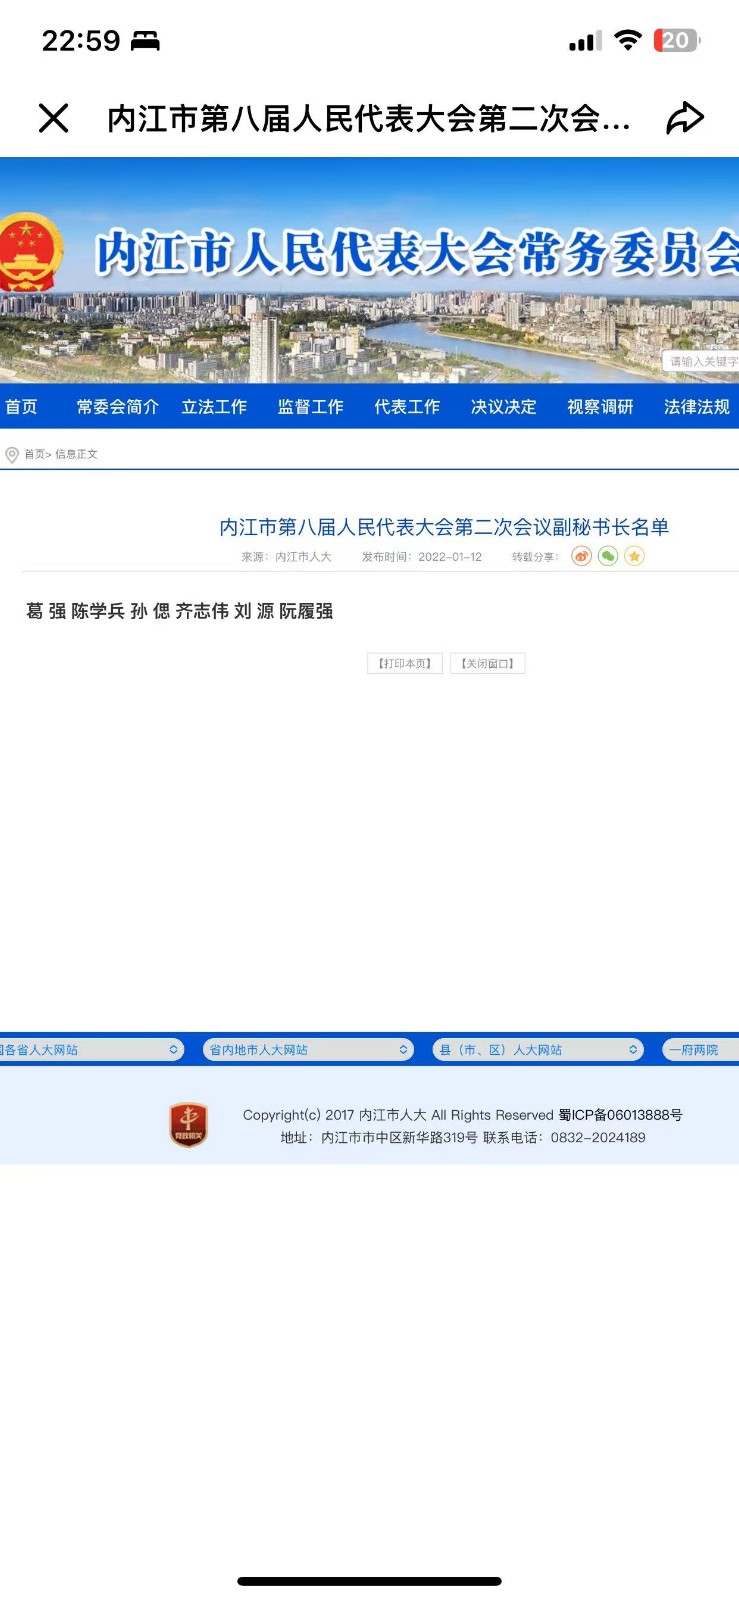Click the 蜀ICP备06013888号 link

pos(620,1115)
